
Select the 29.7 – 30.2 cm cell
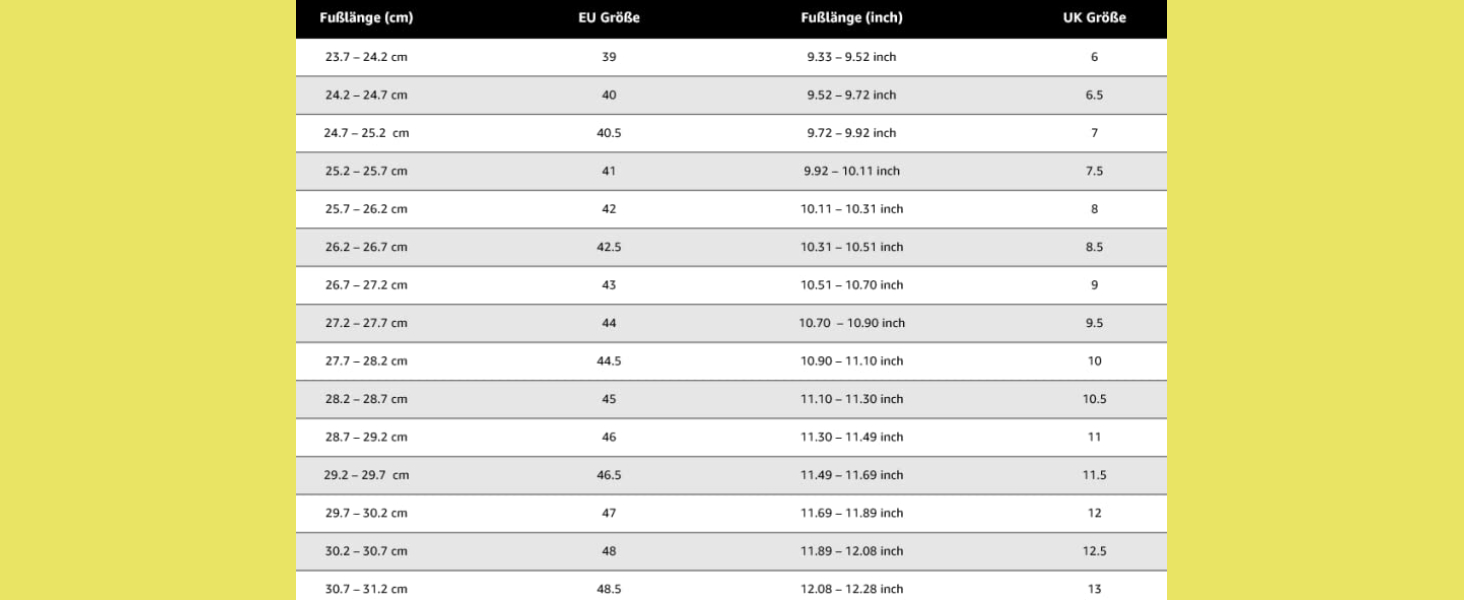pyautogui.click(x=366, y=513)
